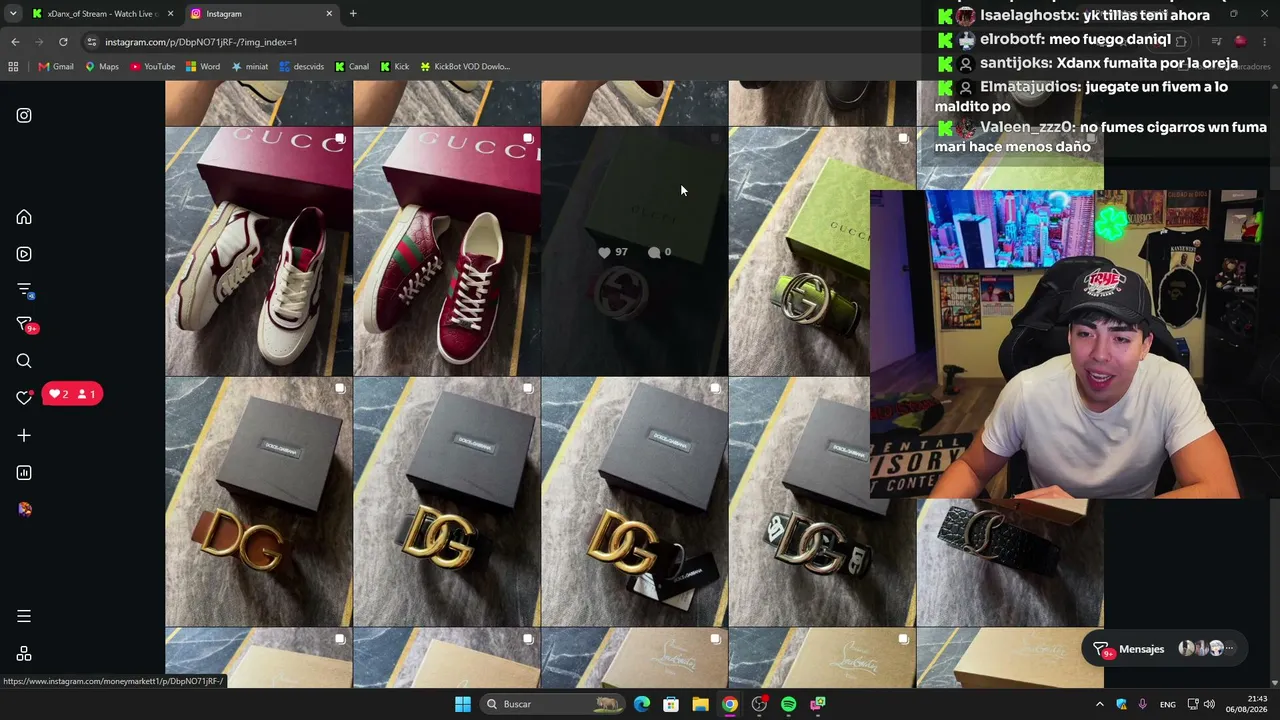This screenshot has width=1280, height=720.
Task: Show hidden system tray icons
Action: pyautogui.click(x=1099, y=704)
